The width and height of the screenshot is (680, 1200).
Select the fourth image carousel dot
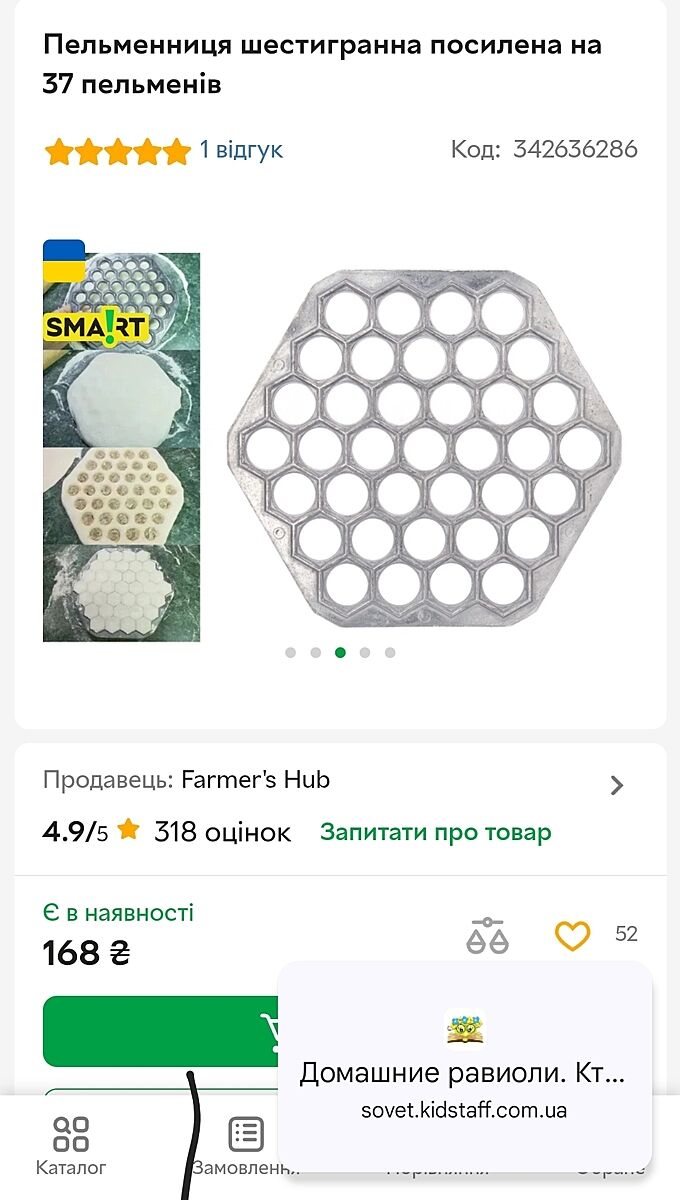coord(365,652)
